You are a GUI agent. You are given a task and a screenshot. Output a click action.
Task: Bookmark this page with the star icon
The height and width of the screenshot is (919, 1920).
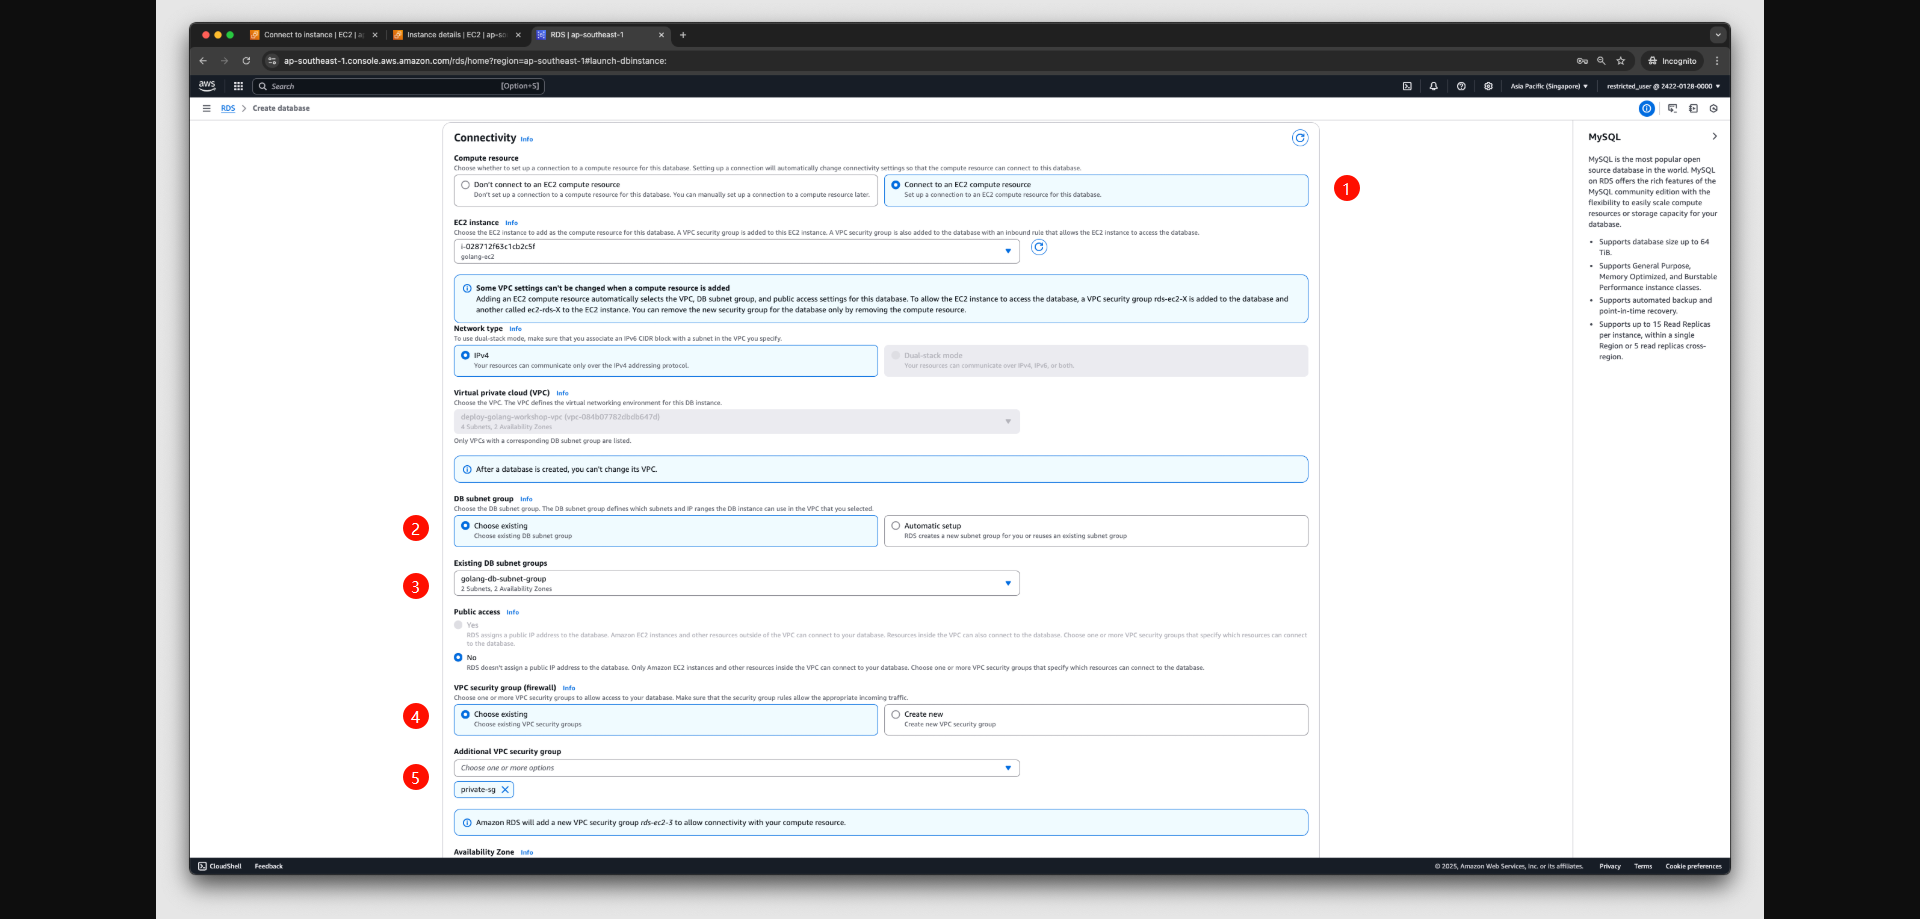(x=1621, y=61)
